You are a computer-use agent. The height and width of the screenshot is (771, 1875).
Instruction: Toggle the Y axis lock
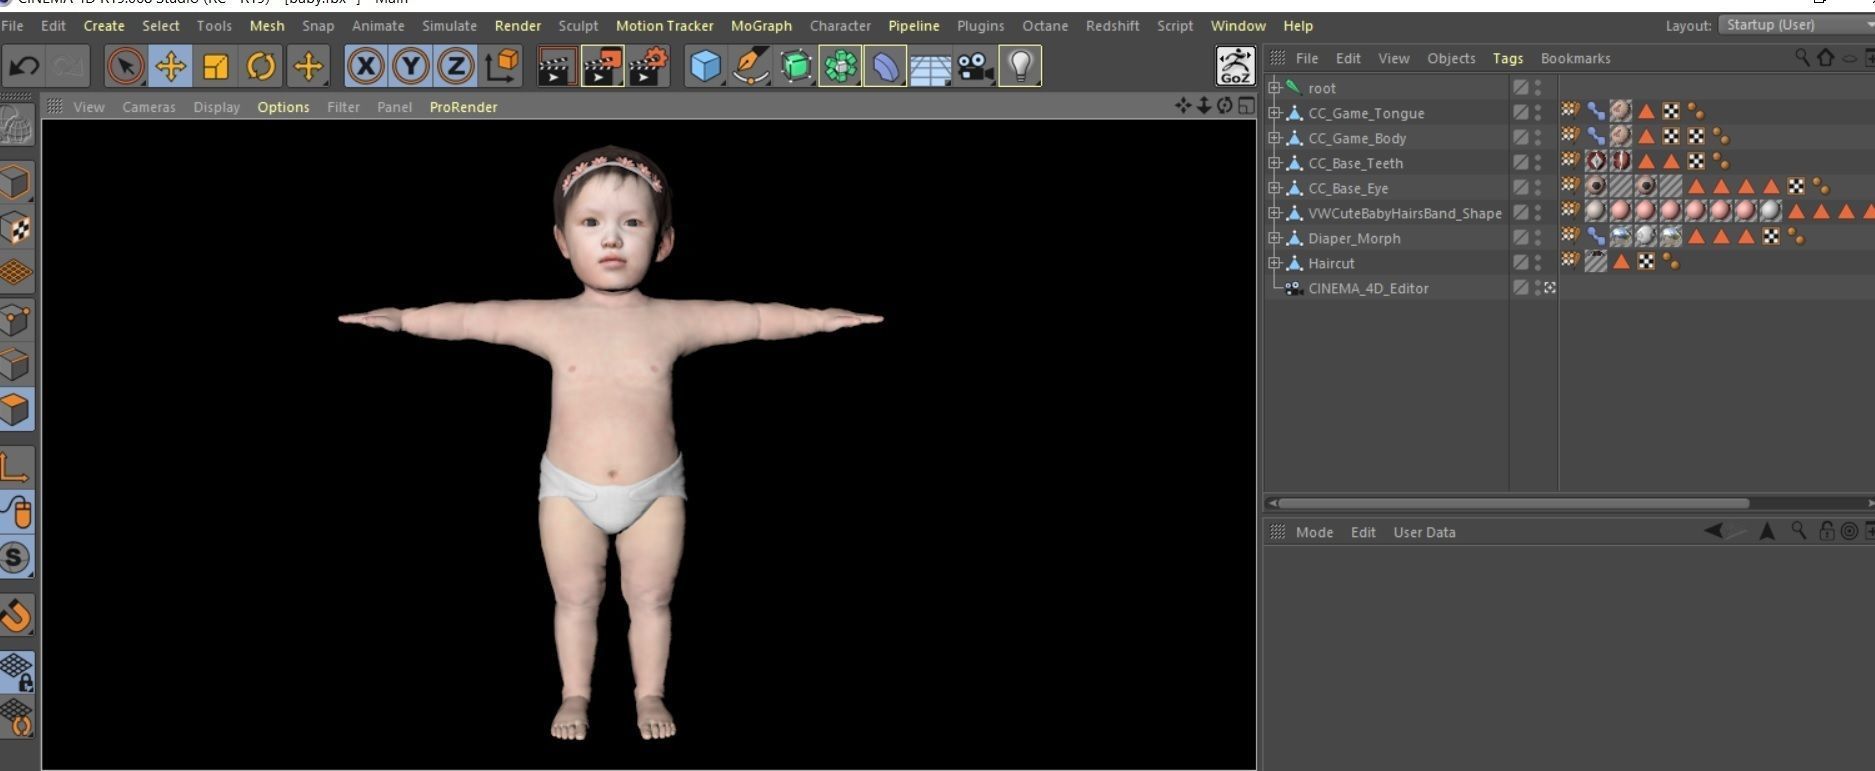click(410, 67)
